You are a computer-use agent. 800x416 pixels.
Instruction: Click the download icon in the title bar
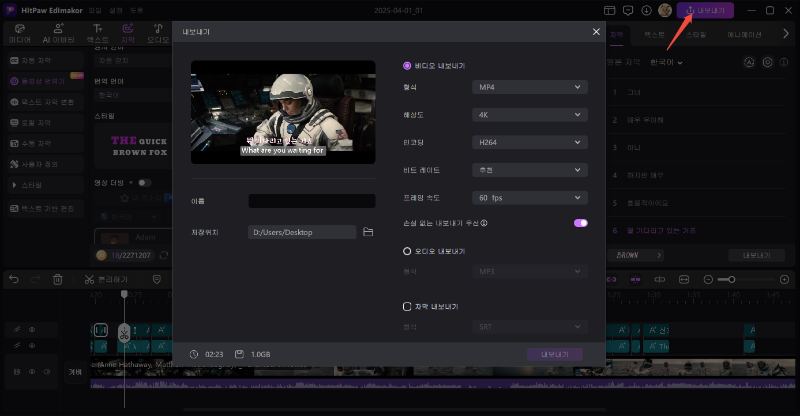[x=646, y=10]
